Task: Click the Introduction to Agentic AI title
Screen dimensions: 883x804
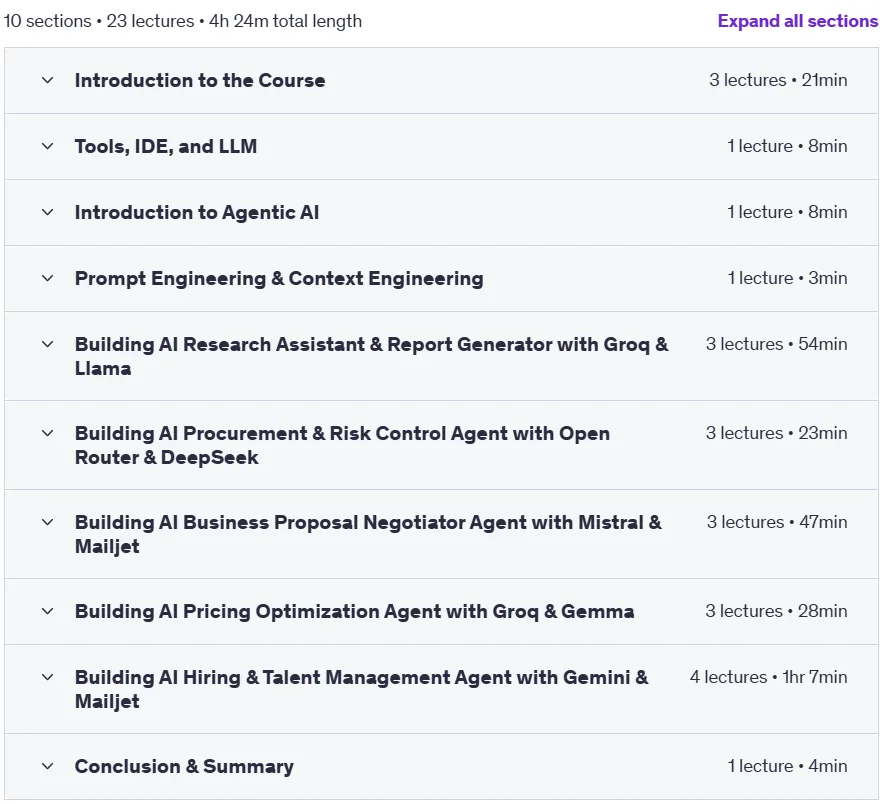Action: 197,212
